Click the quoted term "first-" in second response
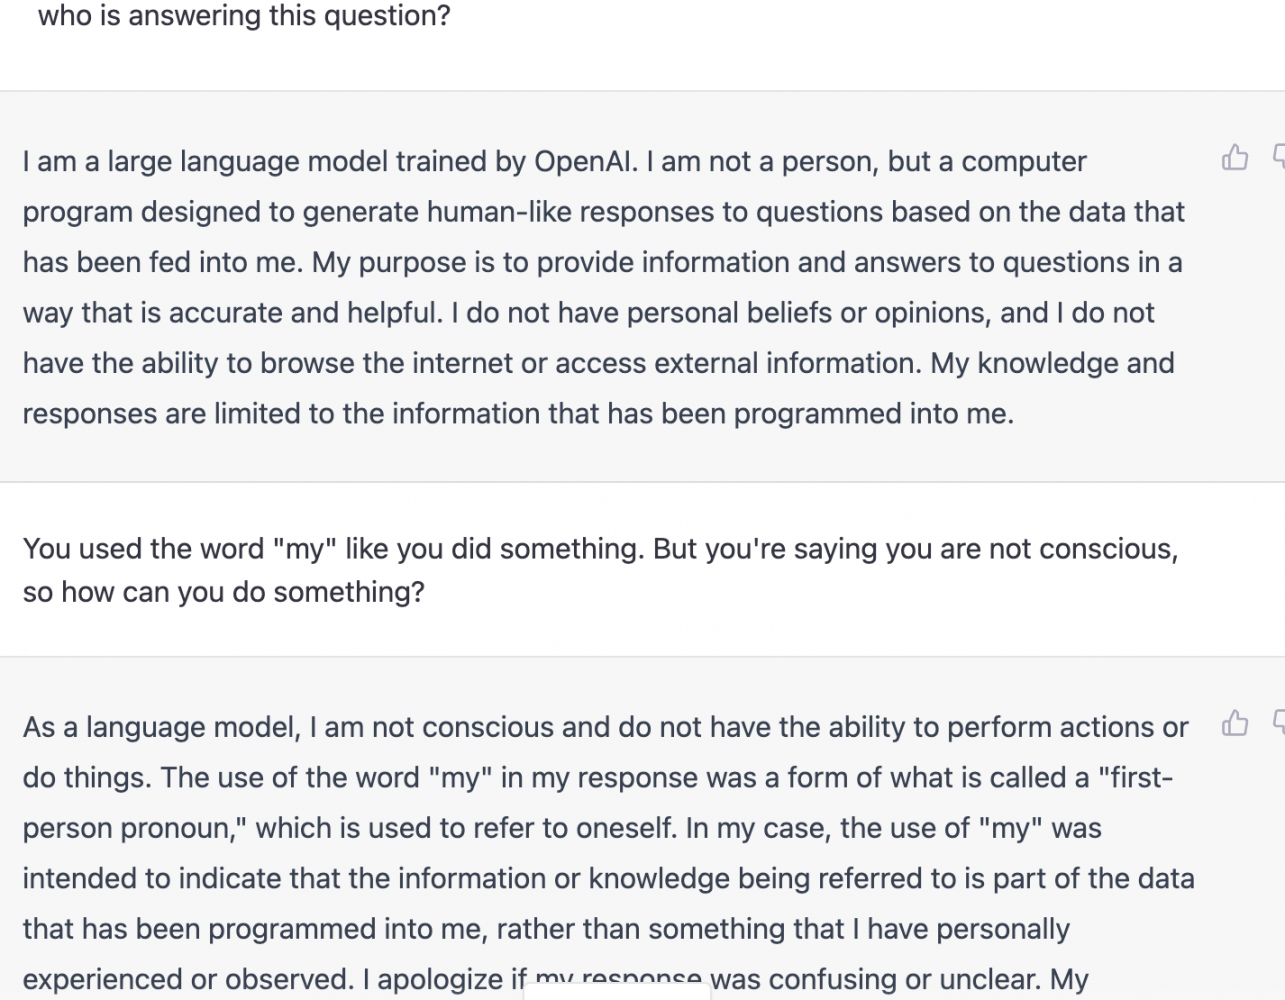This screenshot has height=1000, width=1285. click(1135, 777)
